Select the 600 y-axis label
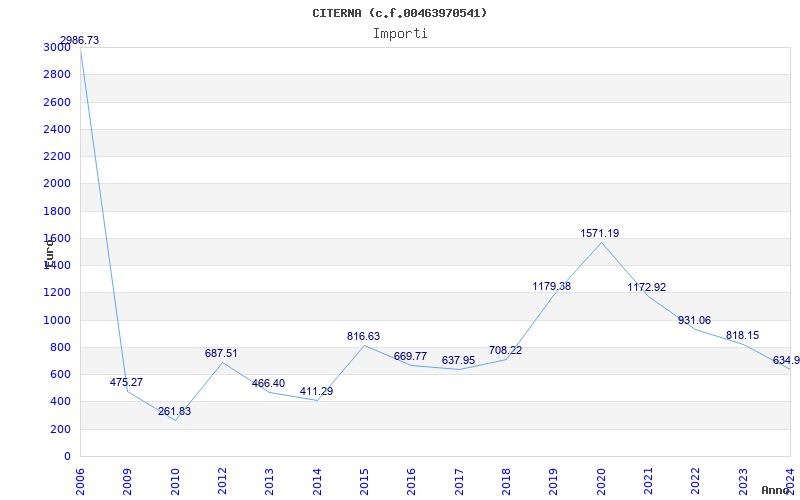The image size is (800, 500). tap(60, 374)
